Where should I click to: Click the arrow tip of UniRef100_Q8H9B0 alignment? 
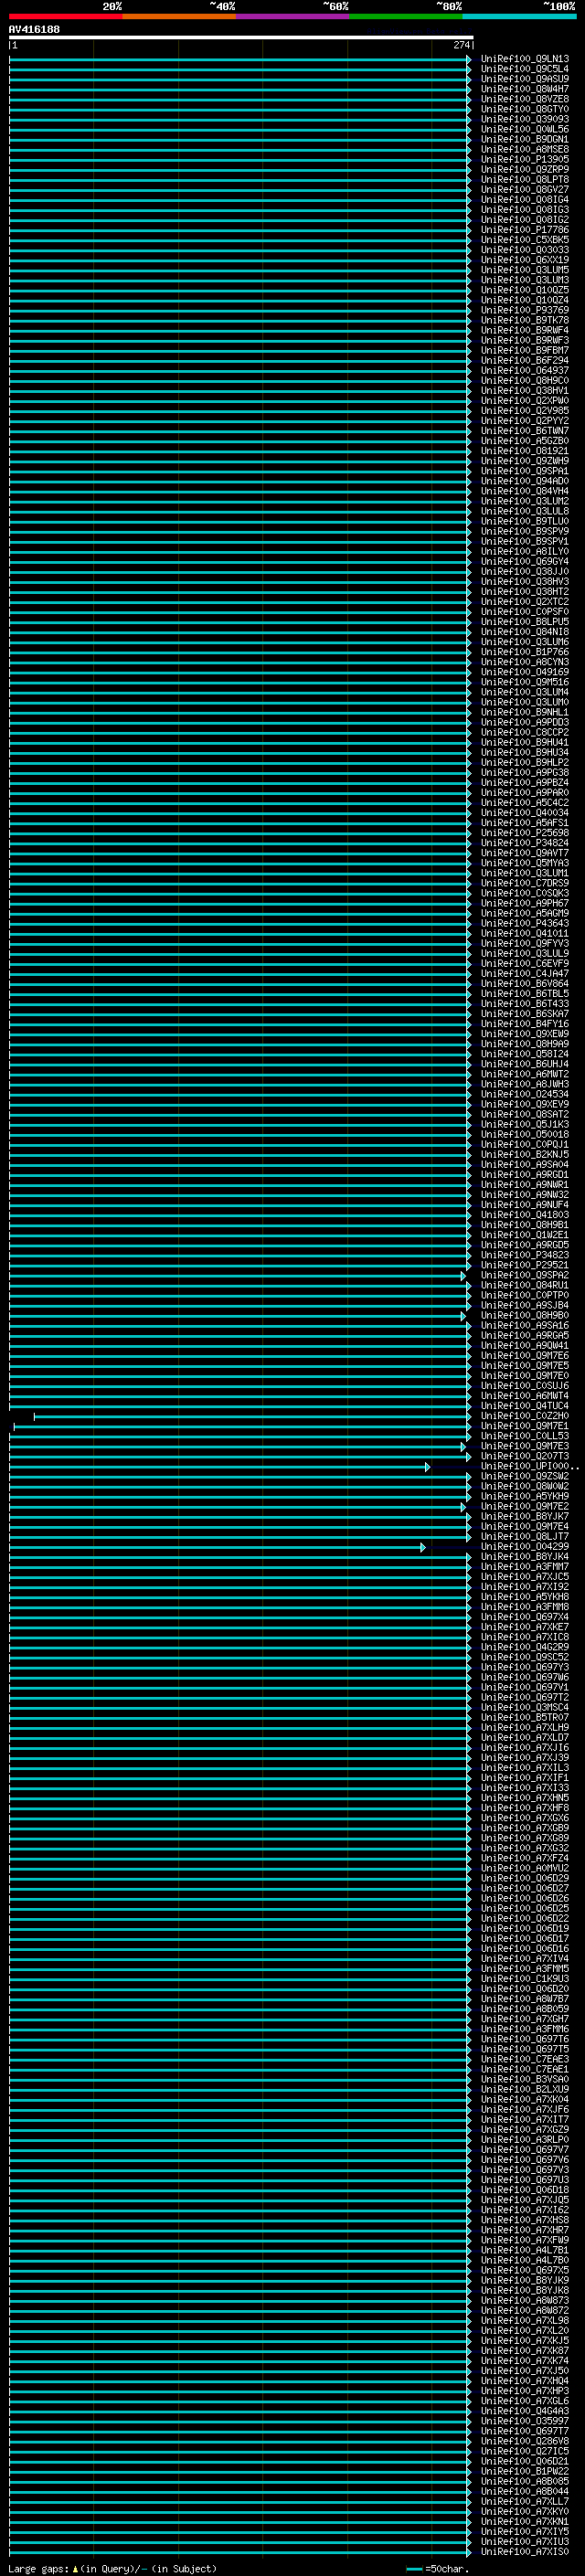tap(463, 1316)
